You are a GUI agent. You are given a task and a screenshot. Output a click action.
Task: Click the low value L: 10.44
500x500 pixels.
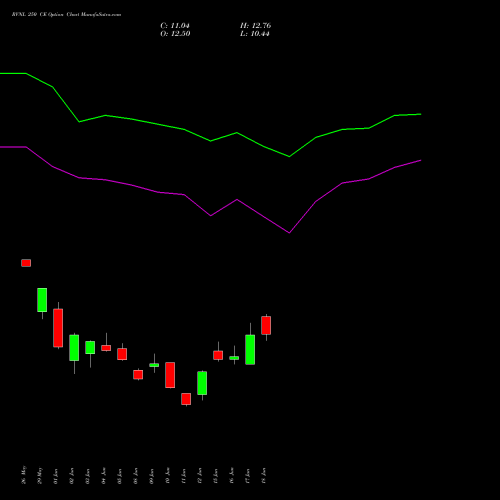point(255,34)
